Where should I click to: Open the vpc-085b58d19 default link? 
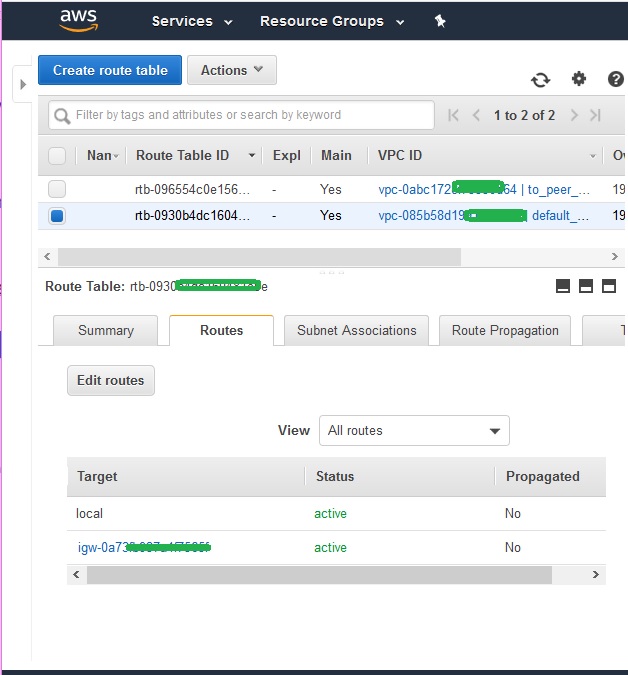click(483, 215)
